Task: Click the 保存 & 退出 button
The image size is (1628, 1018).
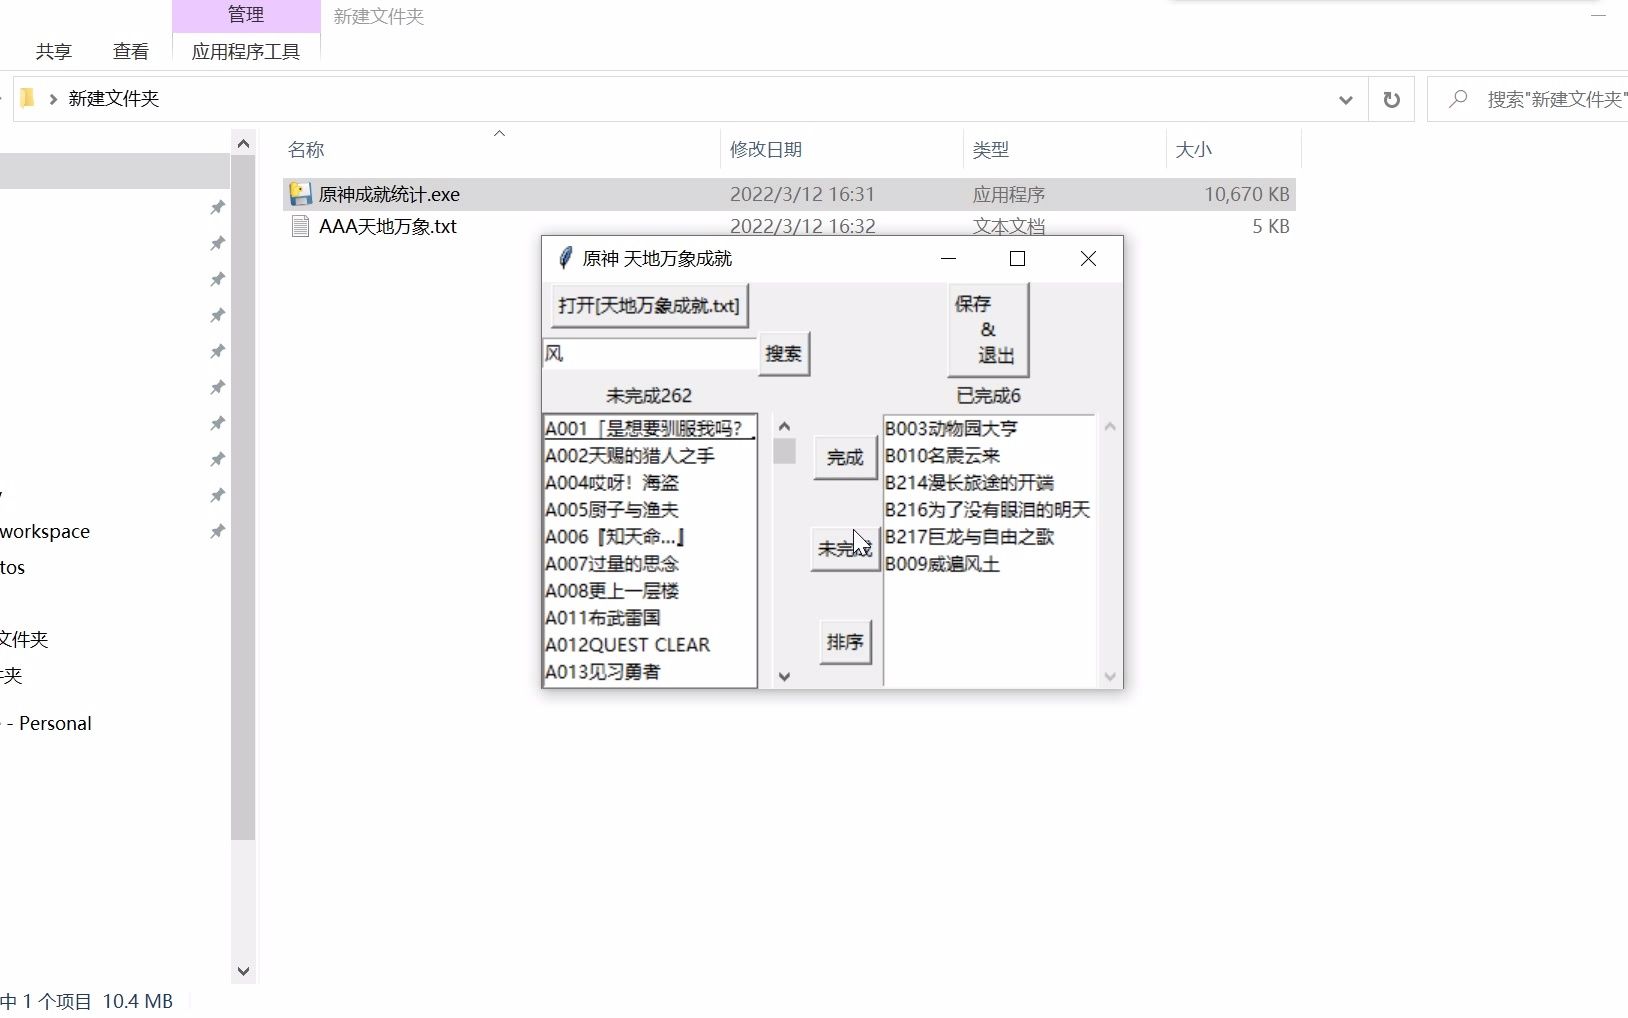Action: pos(987,329)
